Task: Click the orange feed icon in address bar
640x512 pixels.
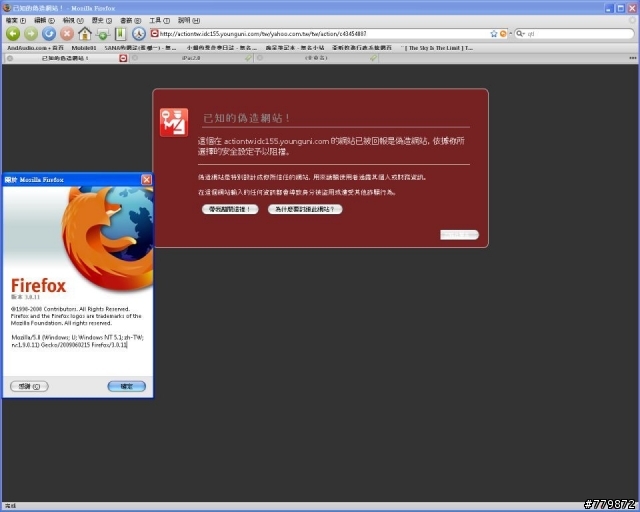Action: 503,33
